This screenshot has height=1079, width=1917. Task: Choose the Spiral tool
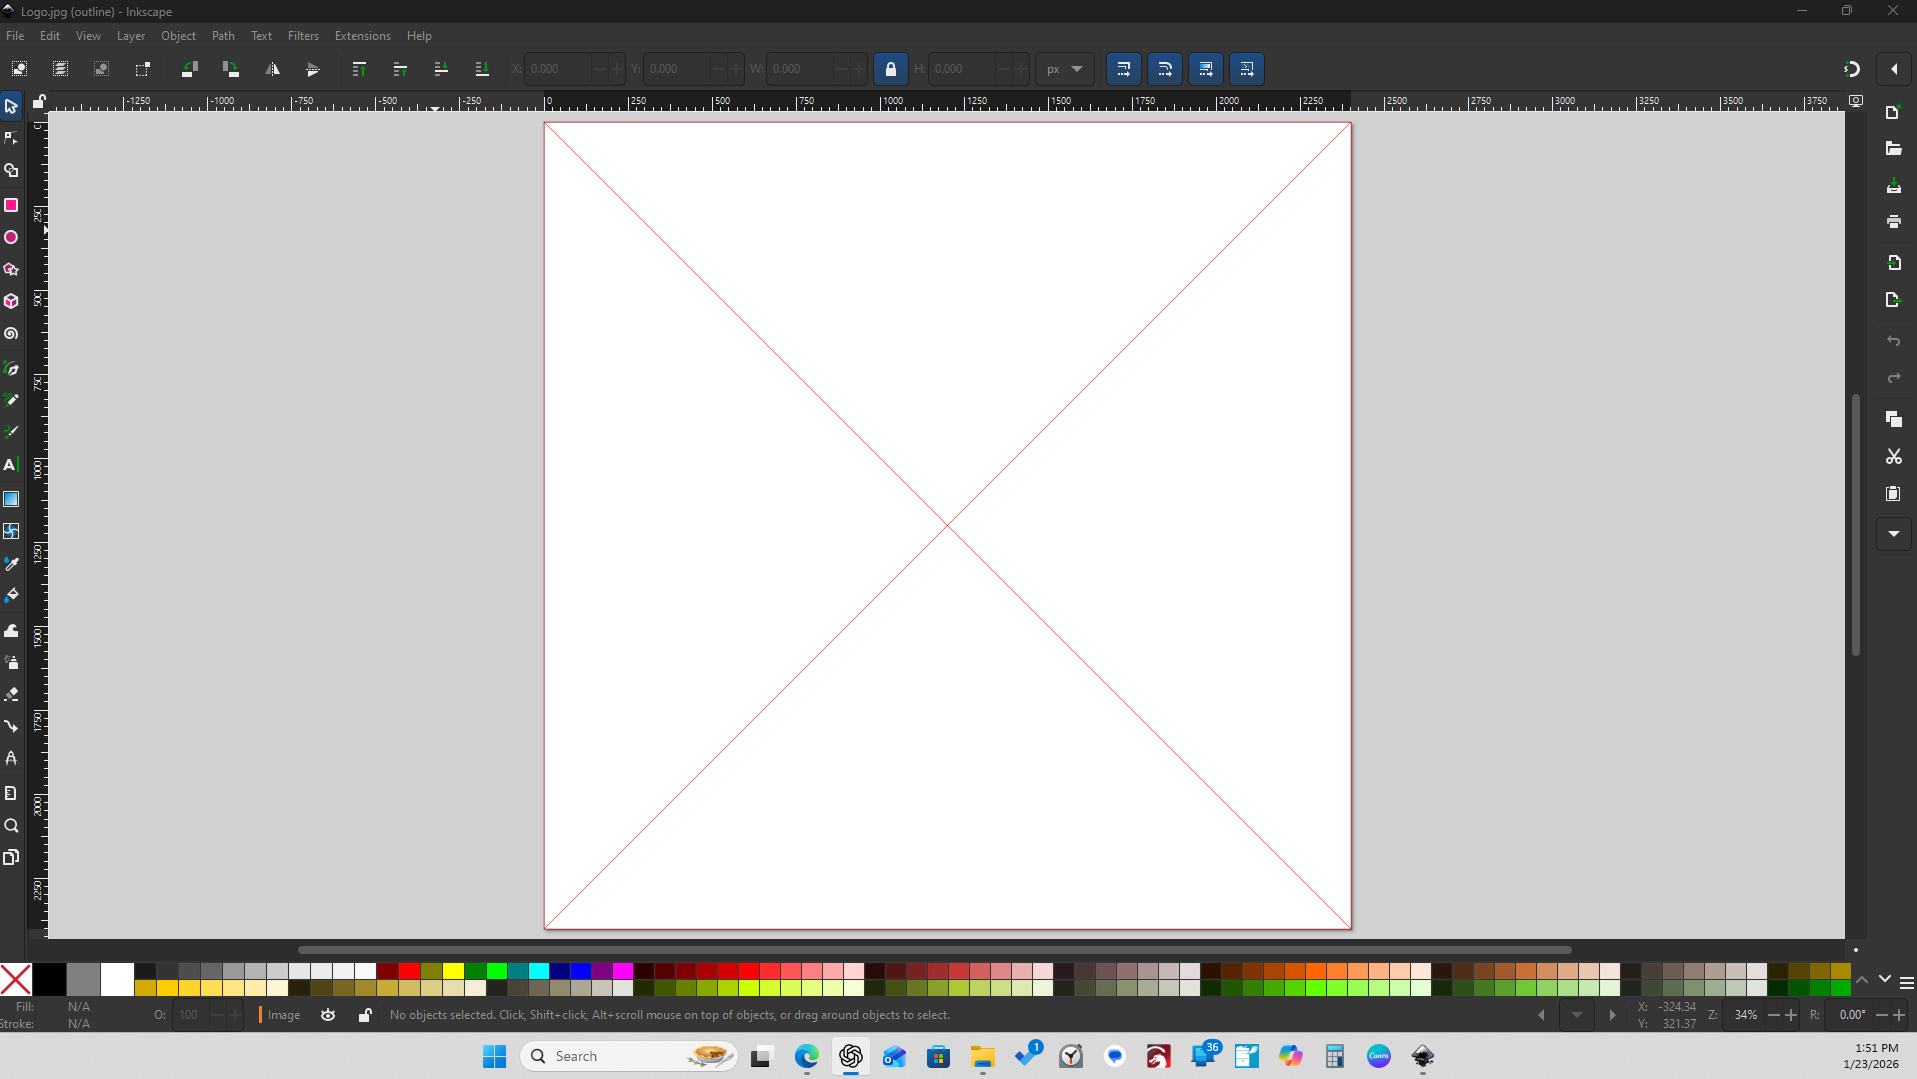[x=11, y=335]
